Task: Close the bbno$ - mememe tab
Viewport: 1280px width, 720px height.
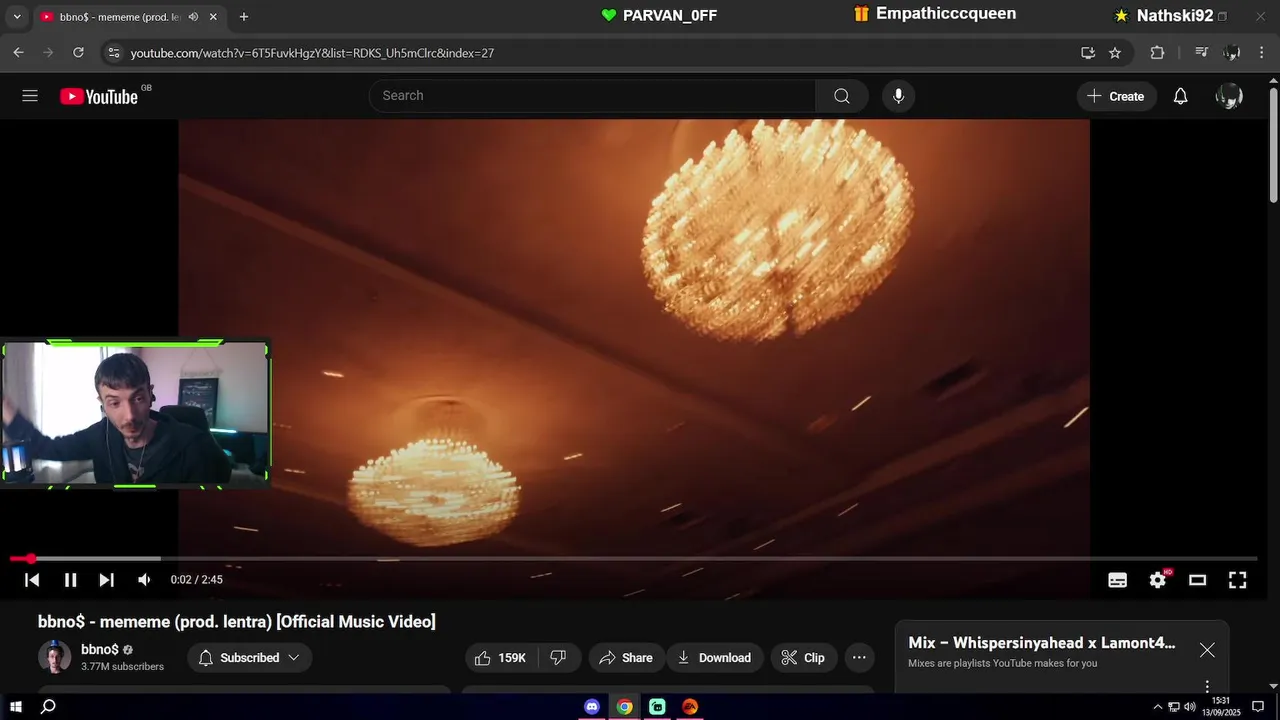Action: pyautogui.click(x=213, y=17)
